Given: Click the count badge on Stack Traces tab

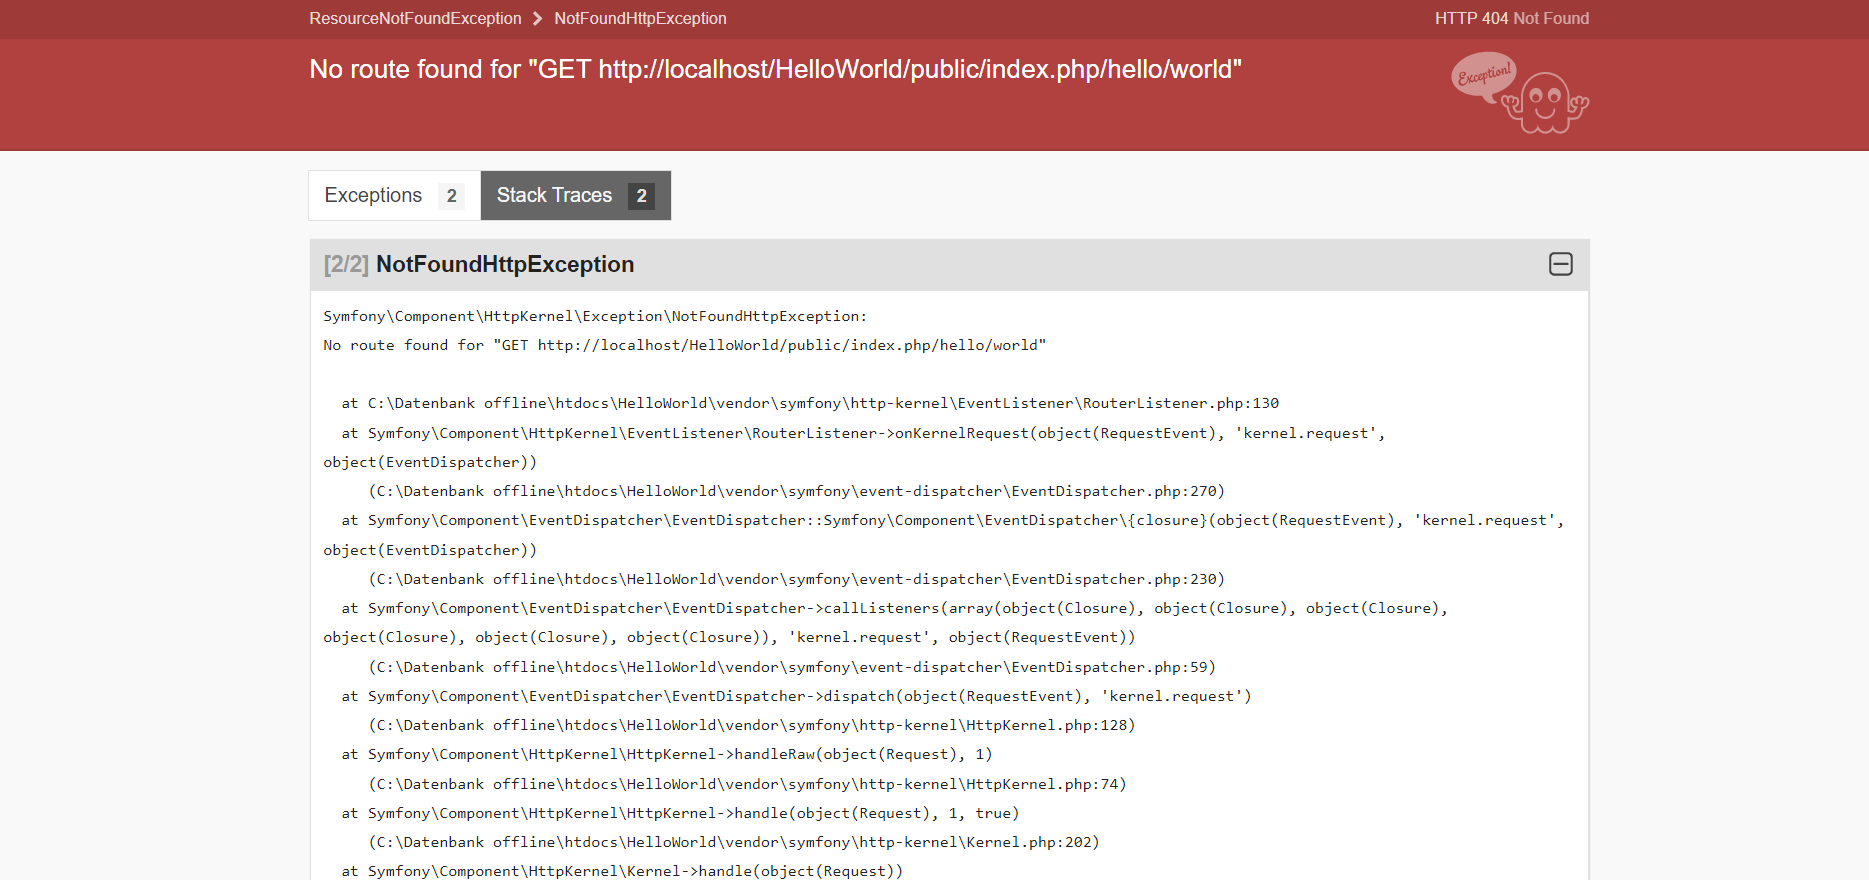Looking at the screenshot, I should pyautogui.click(x=641, y=196).
